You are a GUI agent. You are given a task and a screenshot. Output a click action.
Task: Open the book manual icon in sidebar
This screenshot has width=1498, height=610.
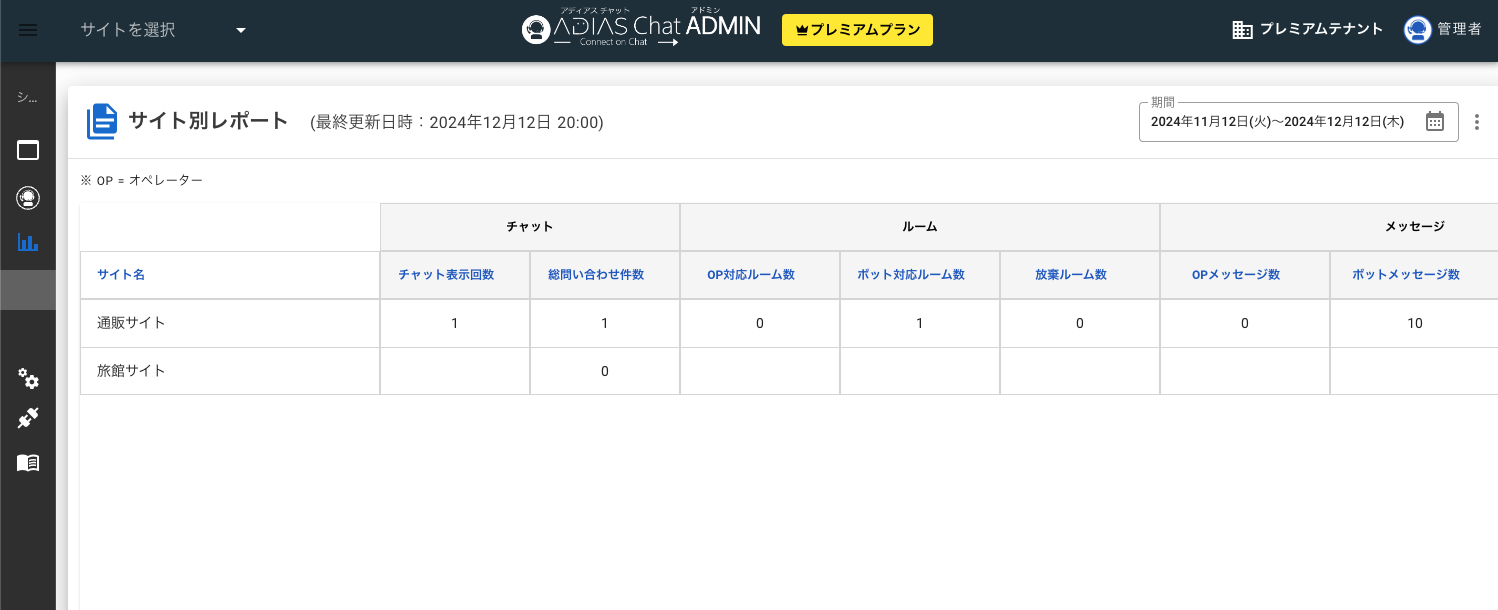pyautogui.click(x=28, y=463)
